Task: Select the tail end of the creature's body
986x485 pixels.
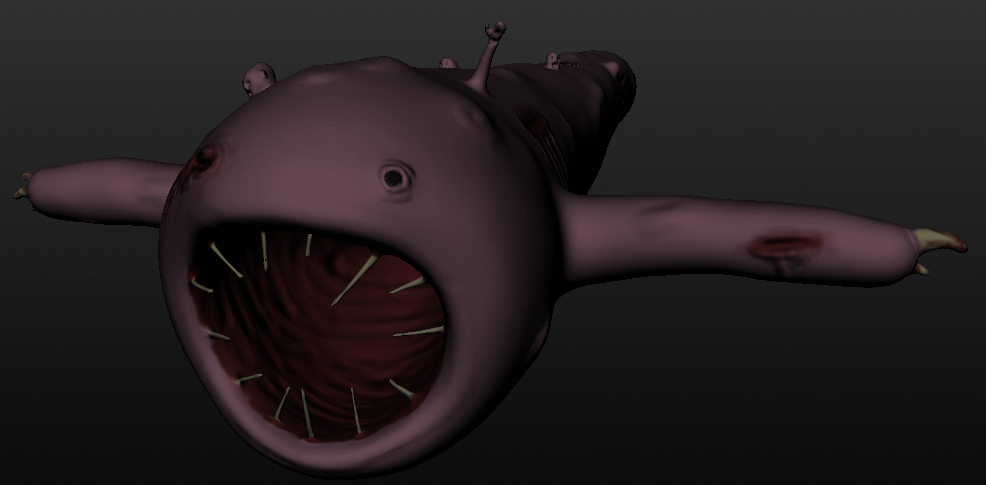Action: pos(618,75)
